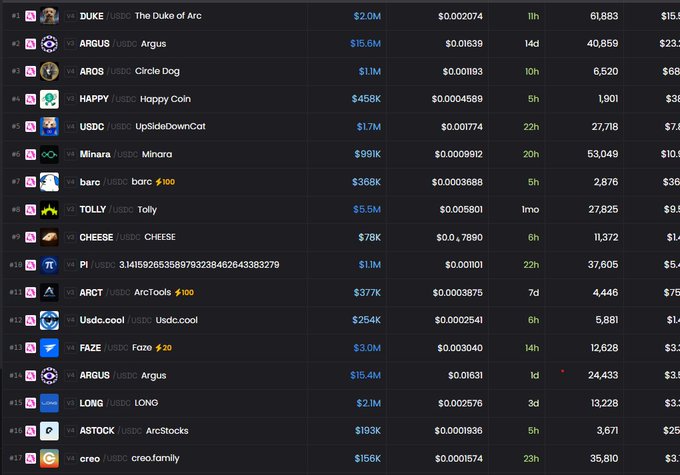The height and width of the screenshot is (475, 680).
Task: Click price "$0.0001574" for creo
Action: [x=459, y=459]
